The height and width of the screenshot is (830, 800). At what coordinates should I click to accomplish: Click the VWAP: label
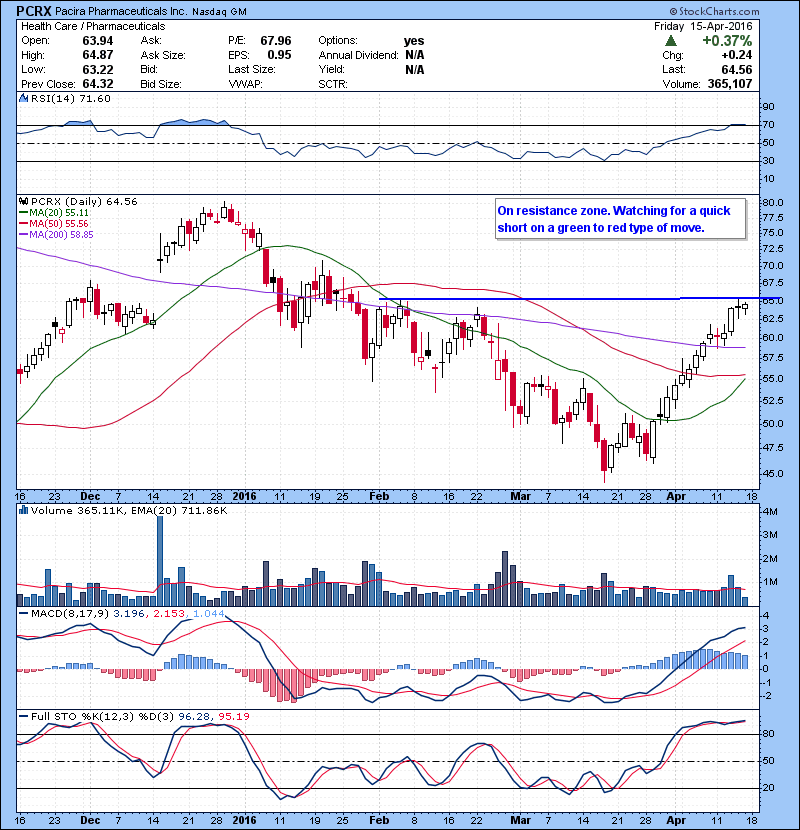(x=246, y=84)
